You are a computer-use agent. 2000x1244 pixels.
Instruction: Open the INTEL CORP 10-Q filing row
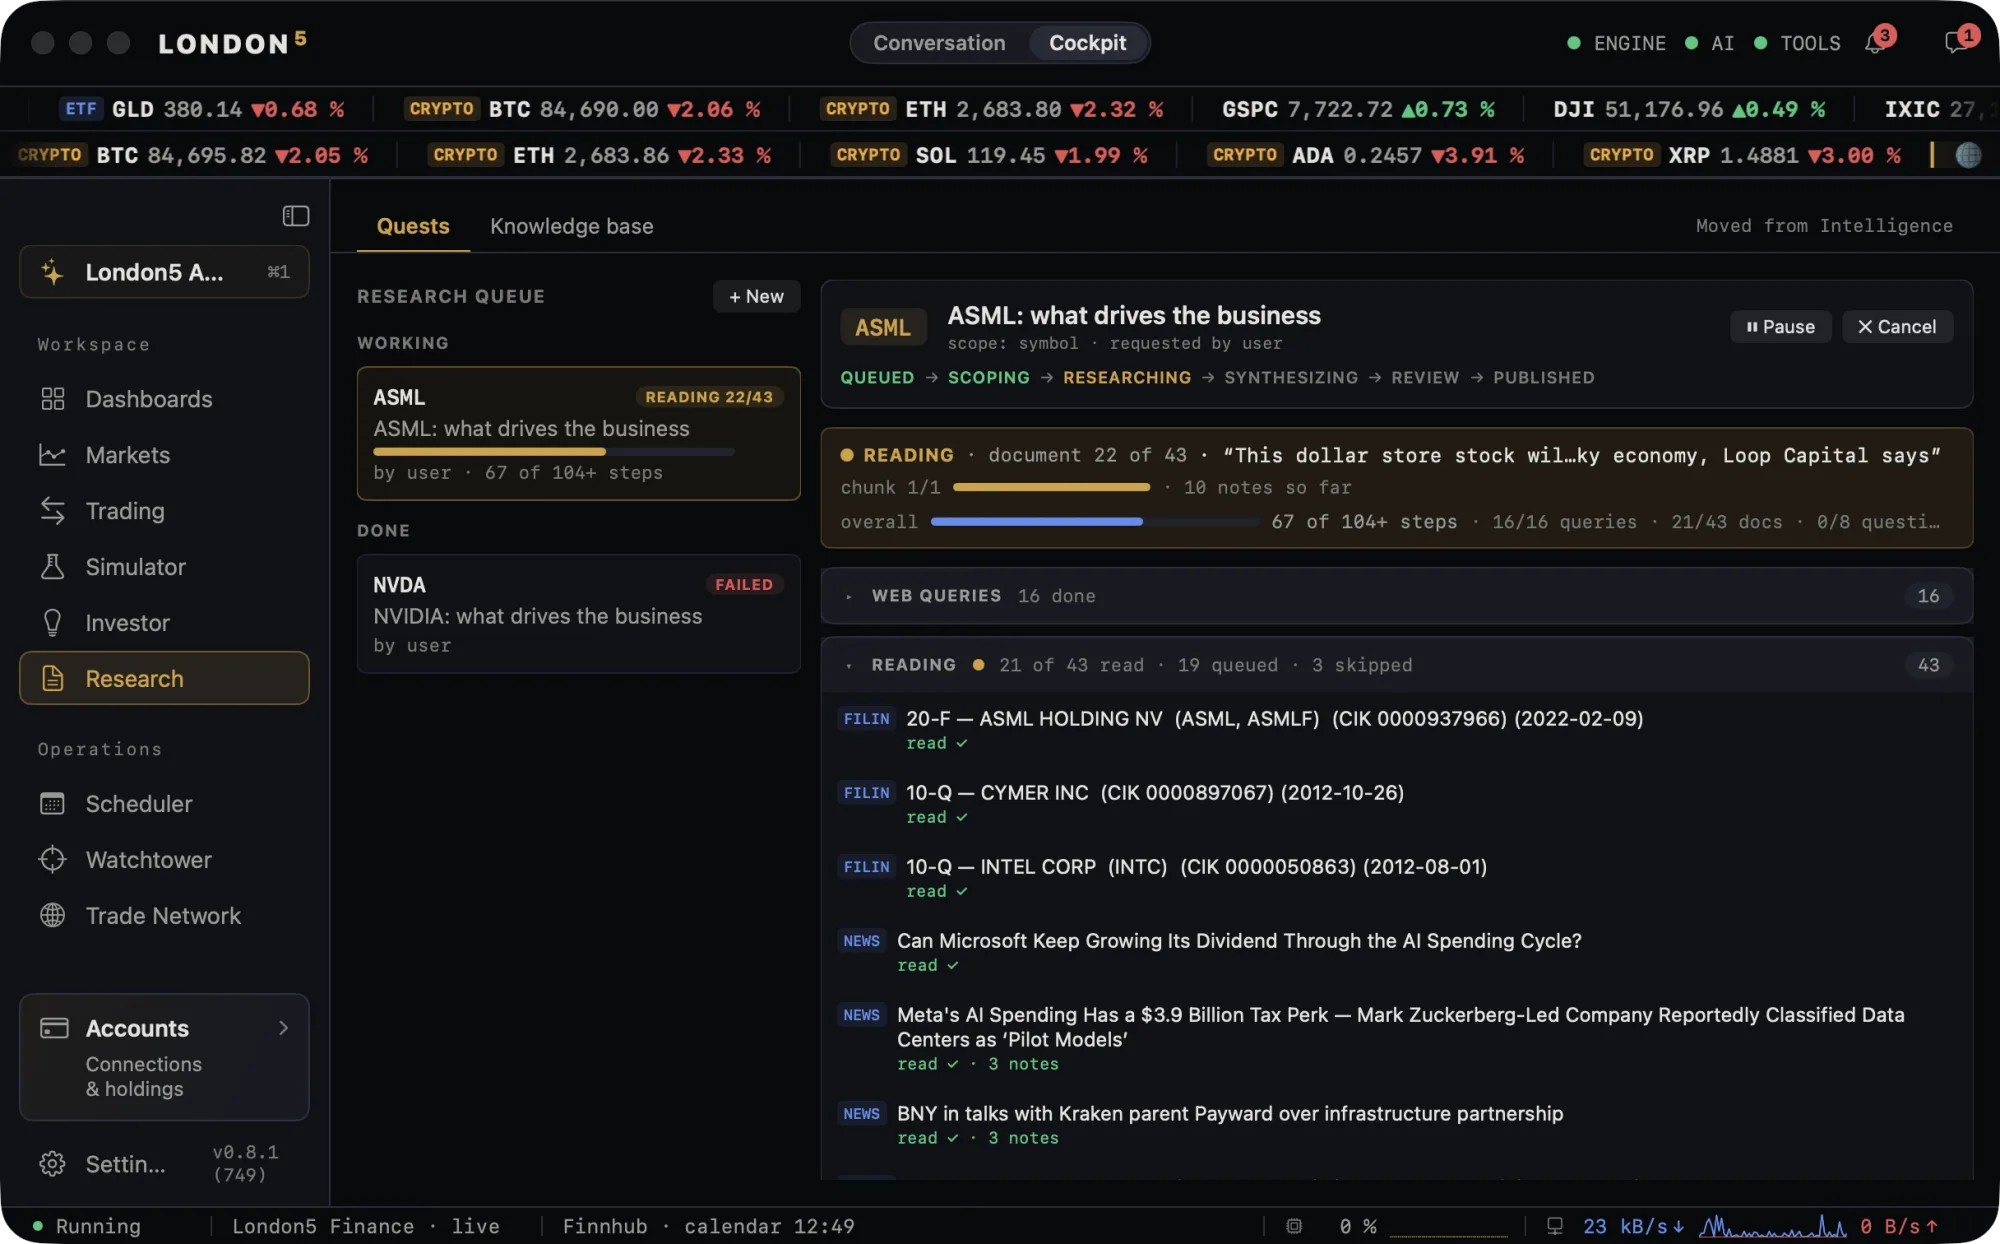(1396, 878)
